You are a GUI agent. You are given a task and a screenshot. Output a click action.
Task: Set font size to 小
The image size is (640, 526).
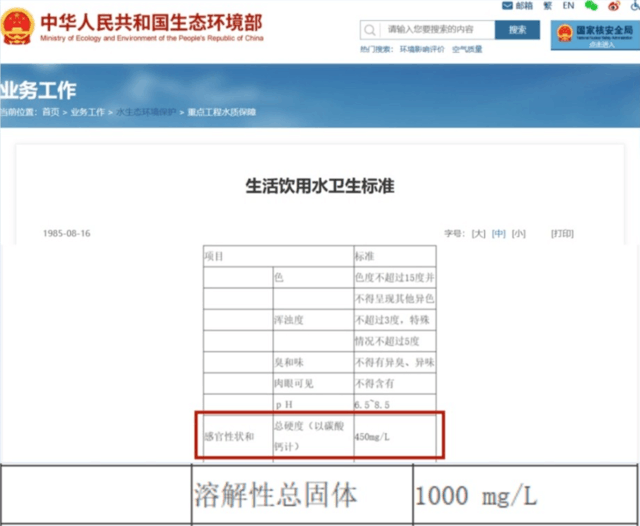tap(518, 233)
